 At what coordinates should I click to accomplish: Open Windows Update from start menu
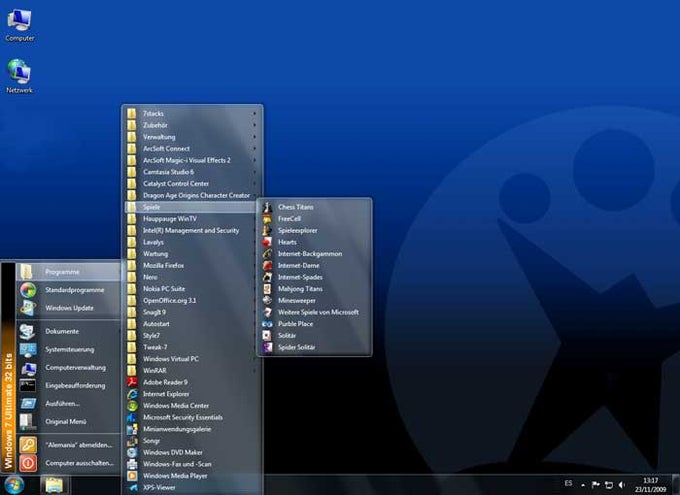(69, 308)
